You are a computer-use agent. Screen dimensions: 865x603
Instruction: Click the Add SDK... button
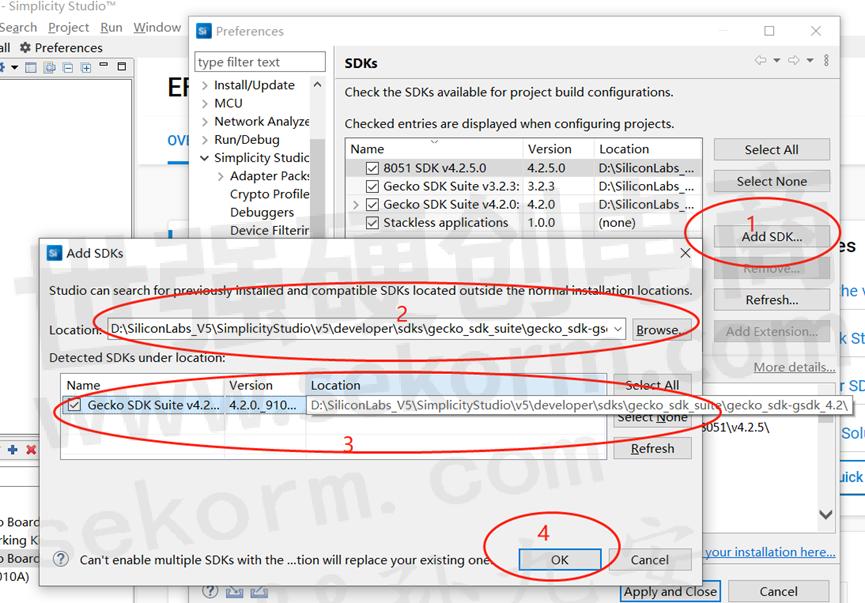pos(771,237)
